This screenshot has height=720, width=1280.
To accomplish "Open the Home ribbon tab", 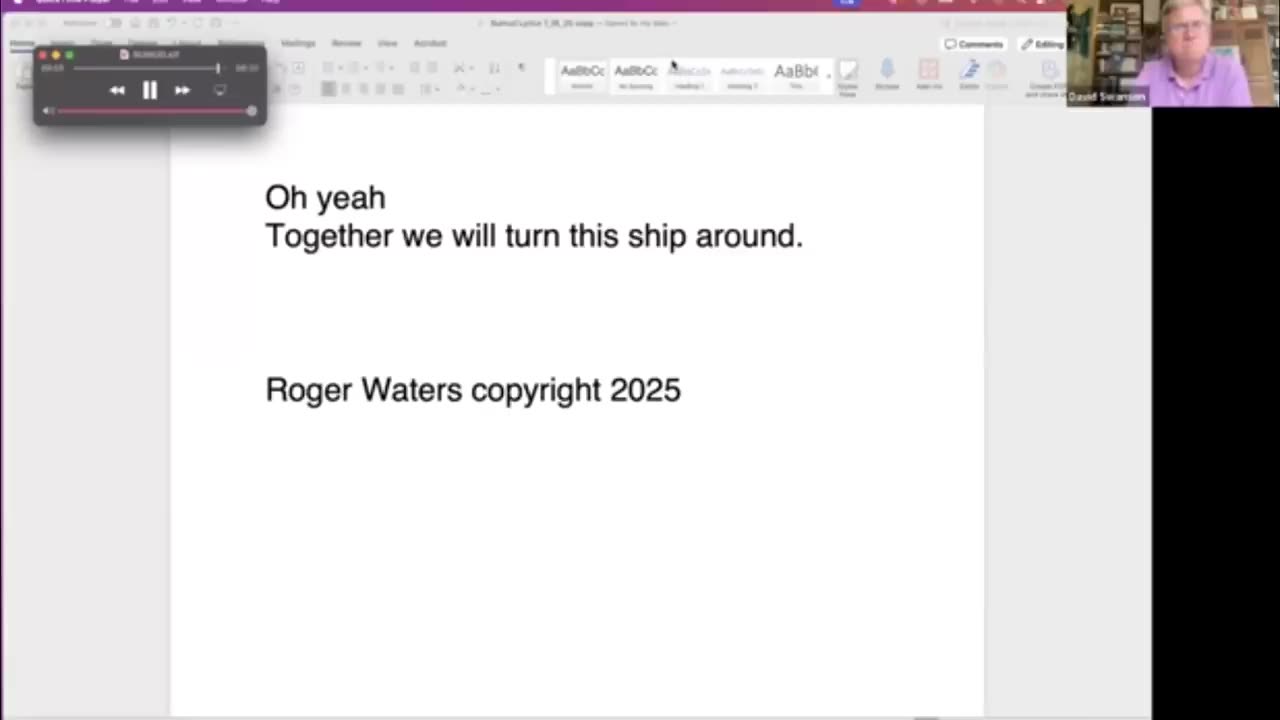I will coord(21,43).
